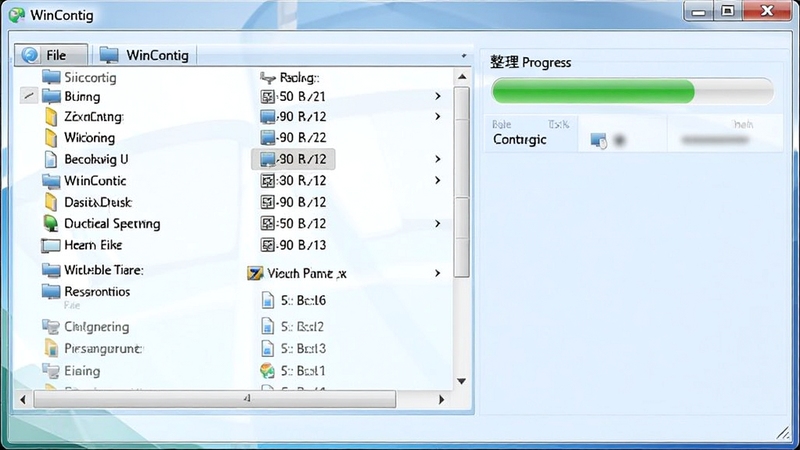Expand the arrow of row 50 B/21
Viewport: 800px width, 450px height.
pos(438,96)
